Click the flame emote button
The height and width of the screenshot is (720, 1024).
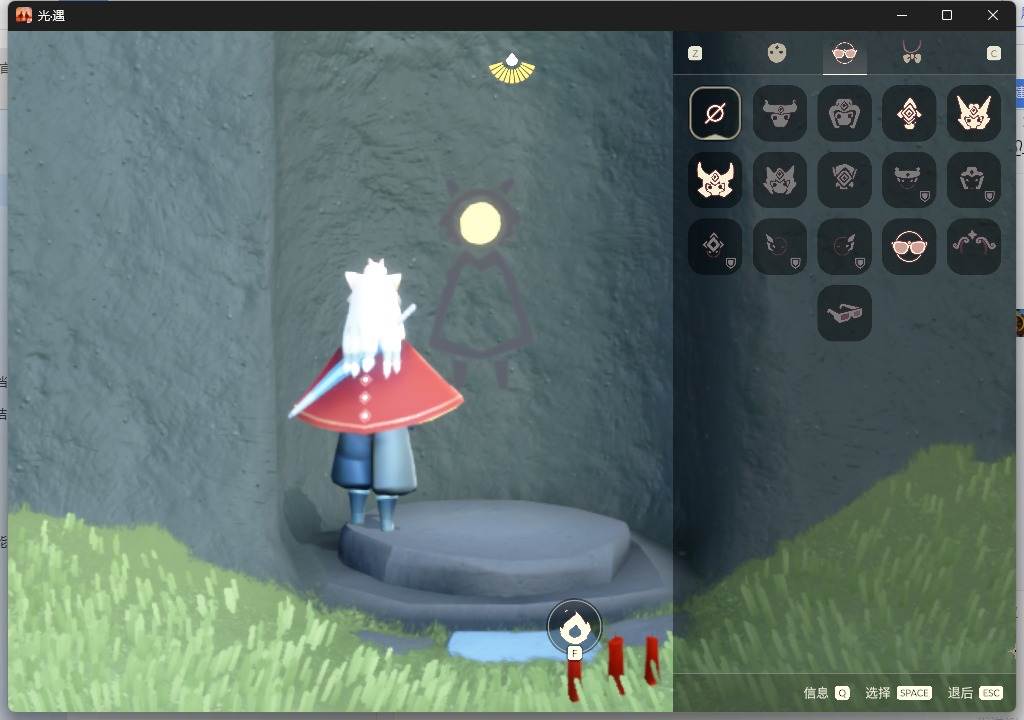tap(574, 627)
